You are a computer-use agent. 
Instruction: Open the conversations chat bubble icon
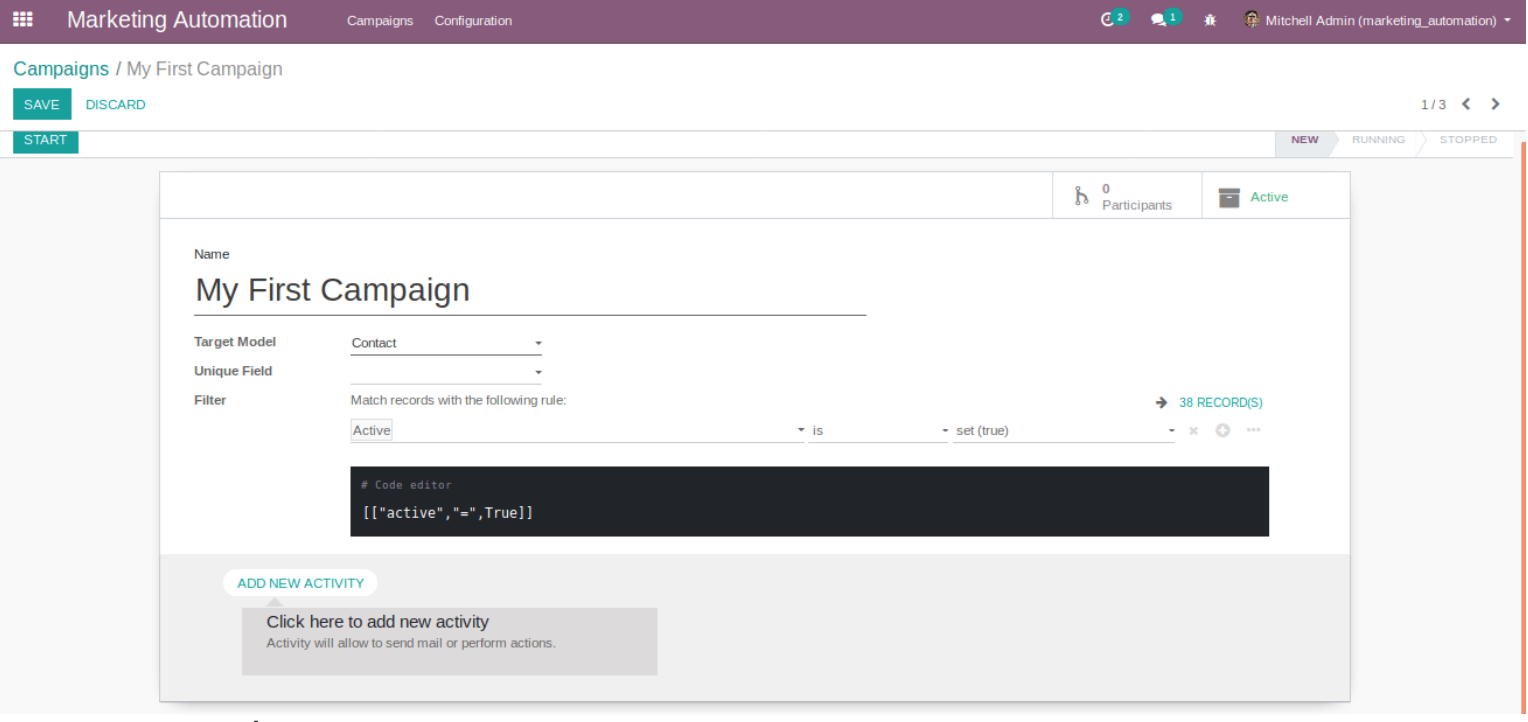1158,20
